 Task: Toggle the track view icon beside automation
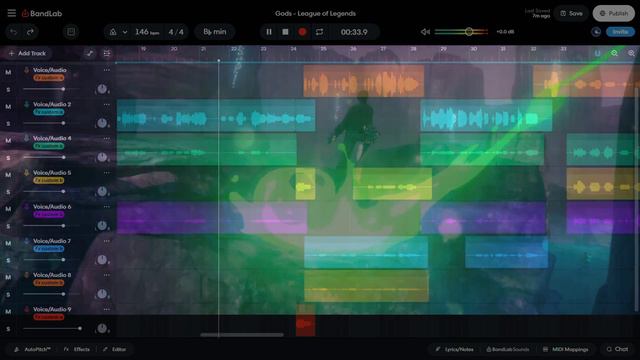coord(107,53)
